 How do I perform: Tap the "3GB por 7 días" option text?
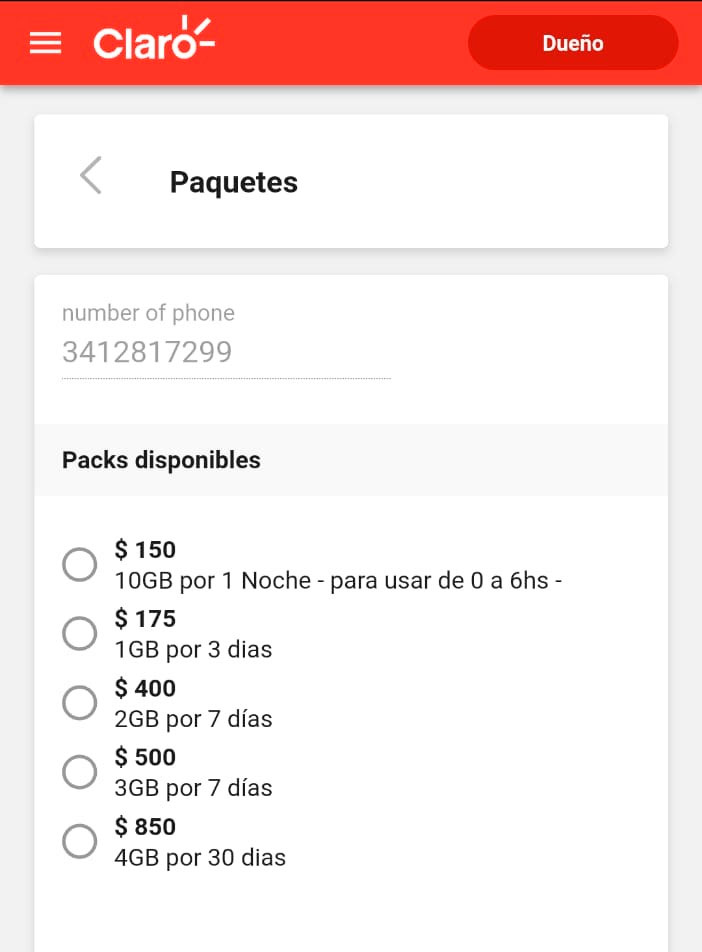(193, 788)
